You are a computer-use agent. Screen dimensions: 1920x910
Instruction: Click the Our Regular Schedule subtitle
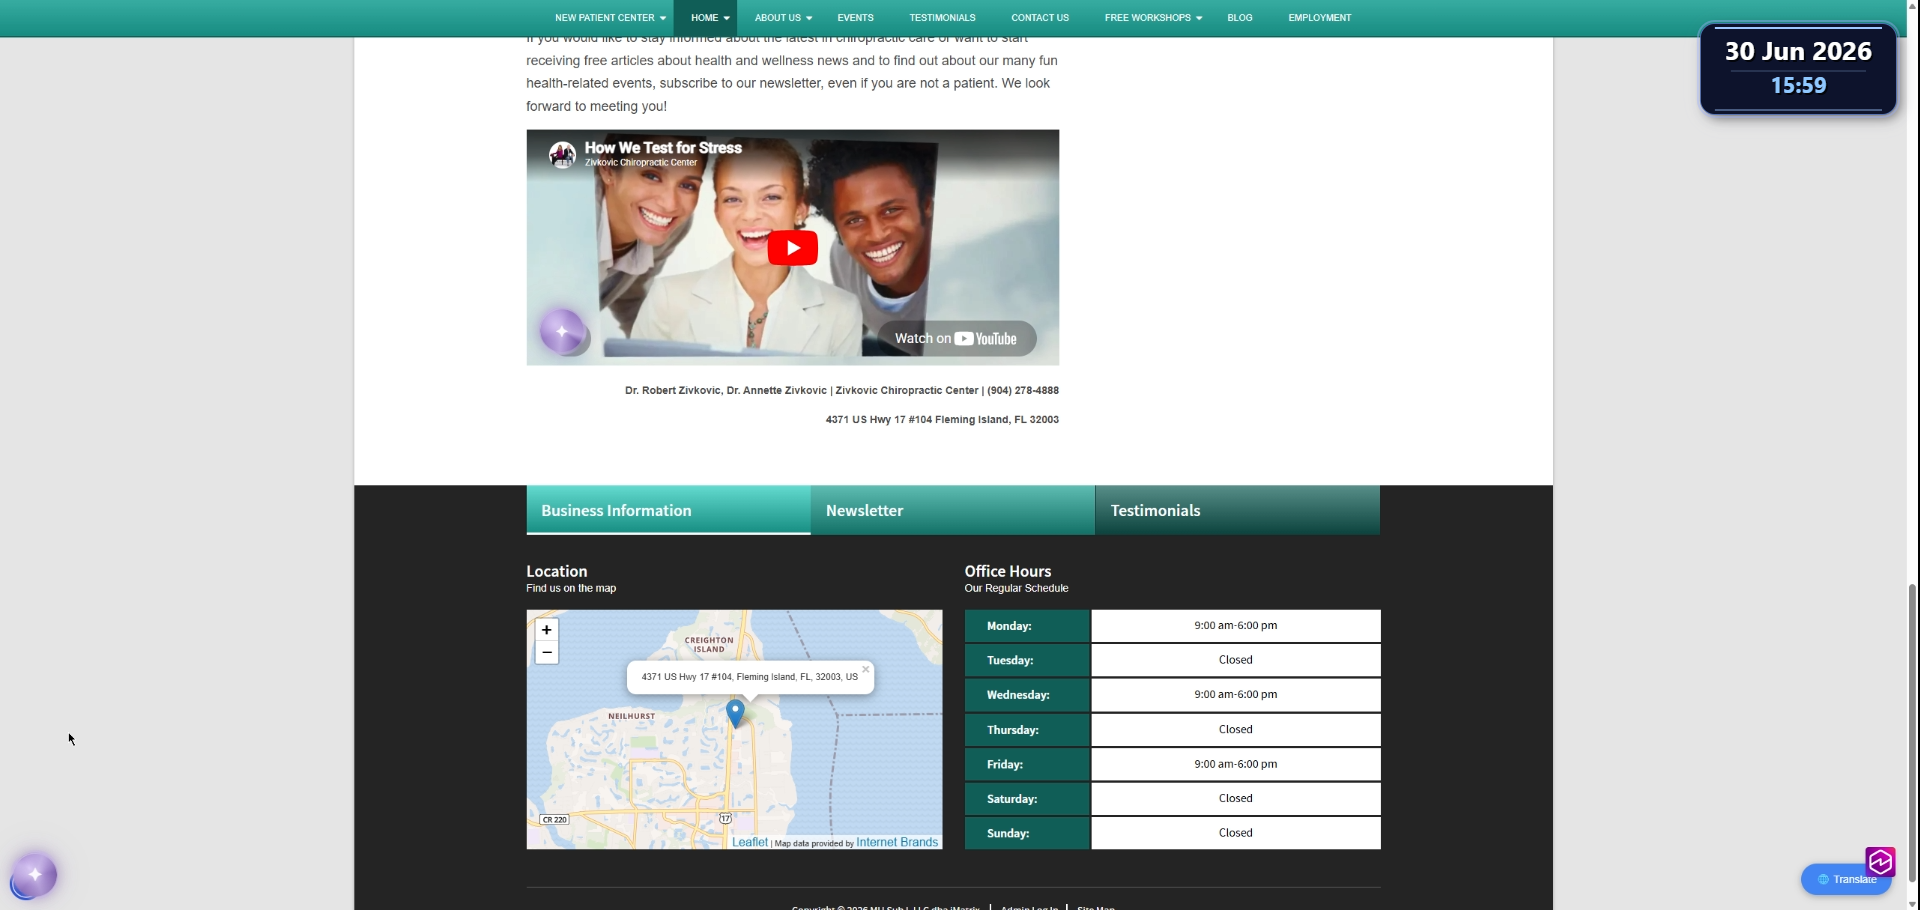1016,588
